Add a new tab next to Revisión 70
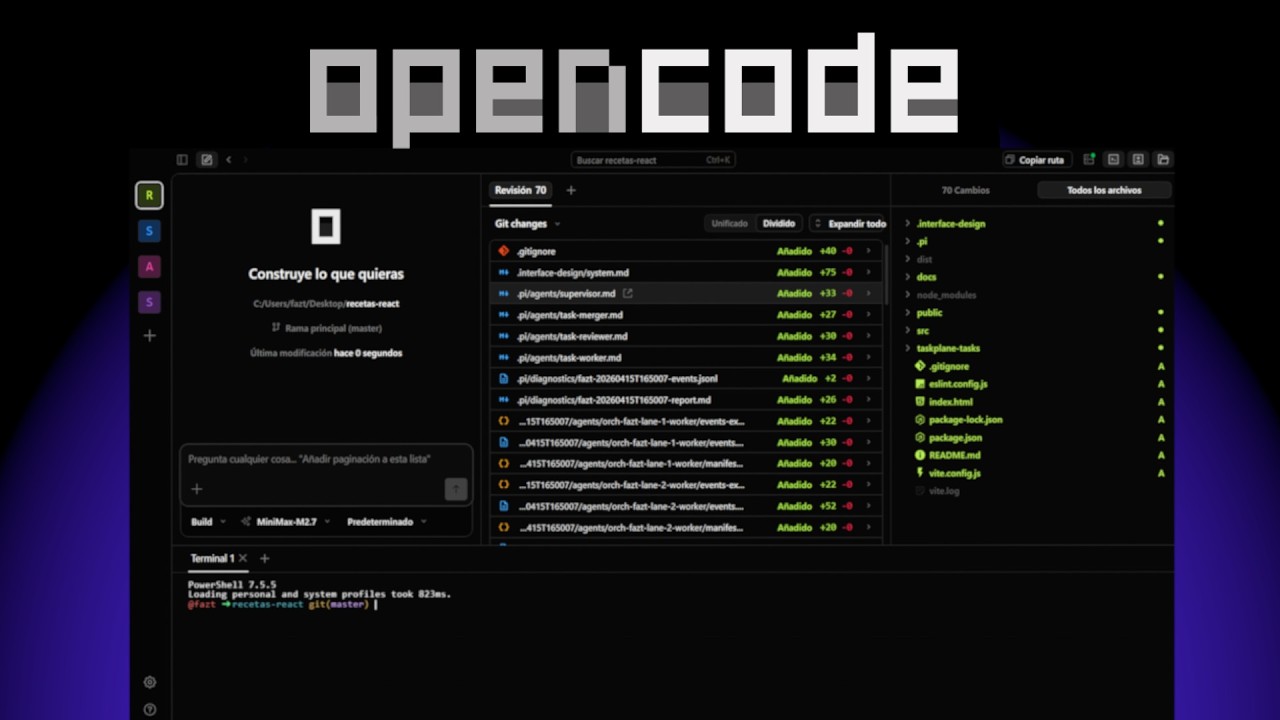 [571, 190]
